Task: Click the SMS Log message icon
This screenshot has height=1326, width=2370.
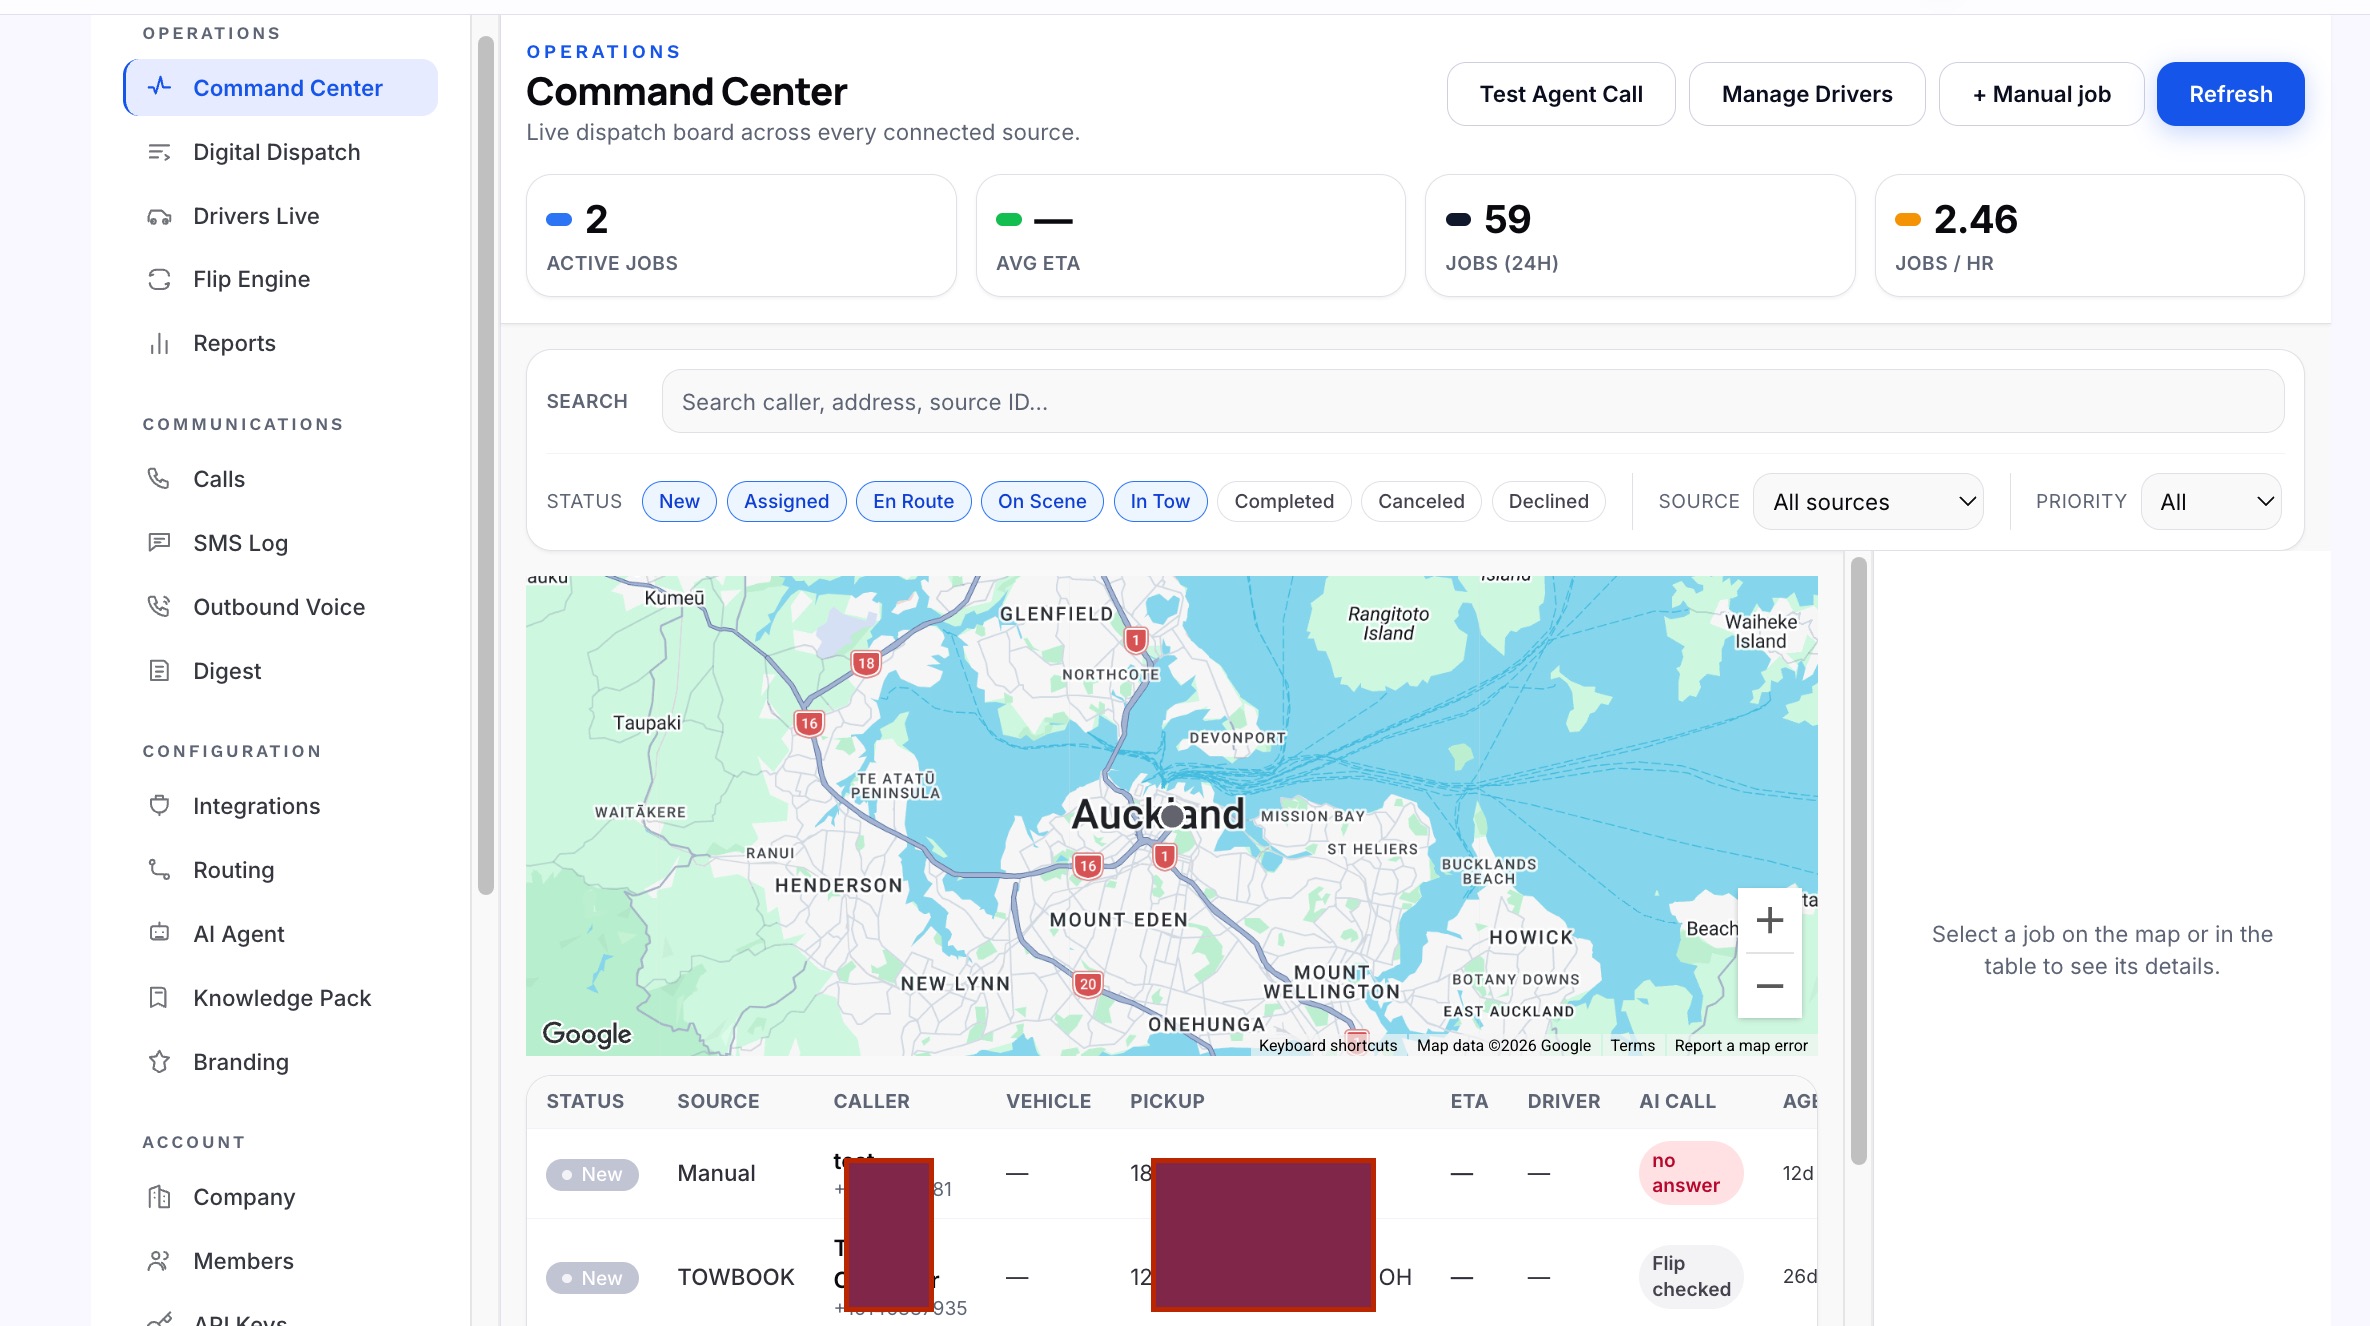Action: click(x=159, y=543)
